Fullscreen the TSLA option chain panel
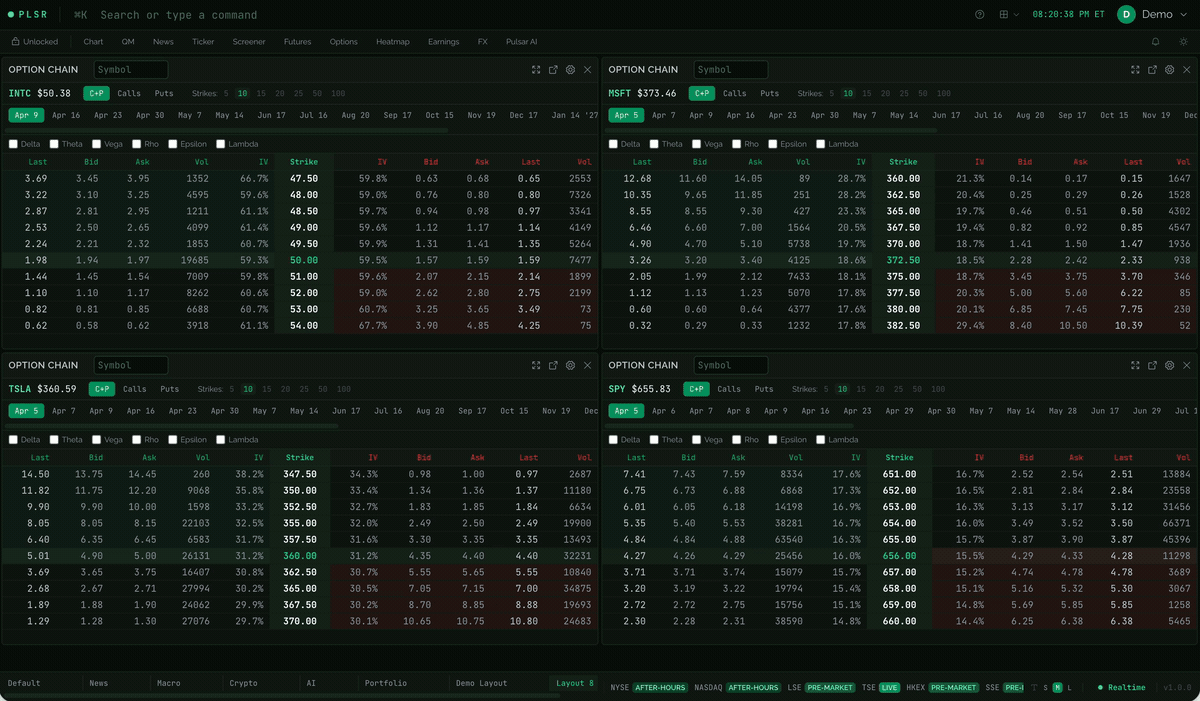Viewport: 1200px width, 701px height. (536, 366)
